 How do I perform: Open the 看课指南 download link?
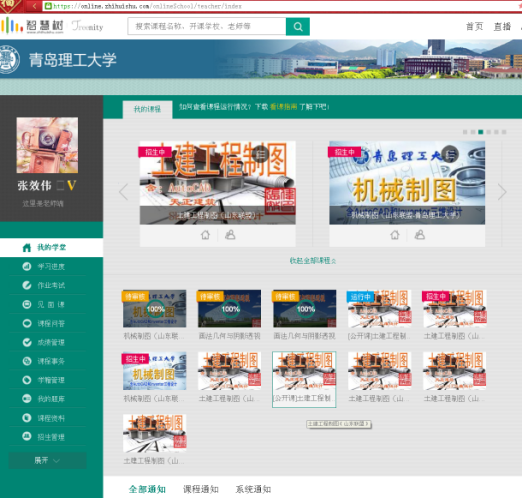point(283,107)
